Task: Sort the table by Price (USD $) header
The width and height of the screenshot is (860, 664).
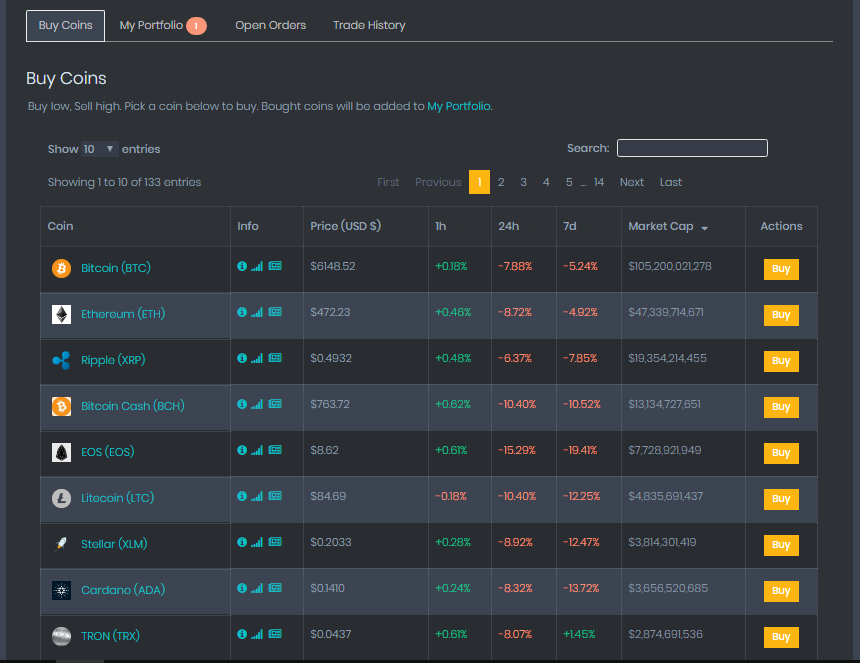Action: (365, 226)
